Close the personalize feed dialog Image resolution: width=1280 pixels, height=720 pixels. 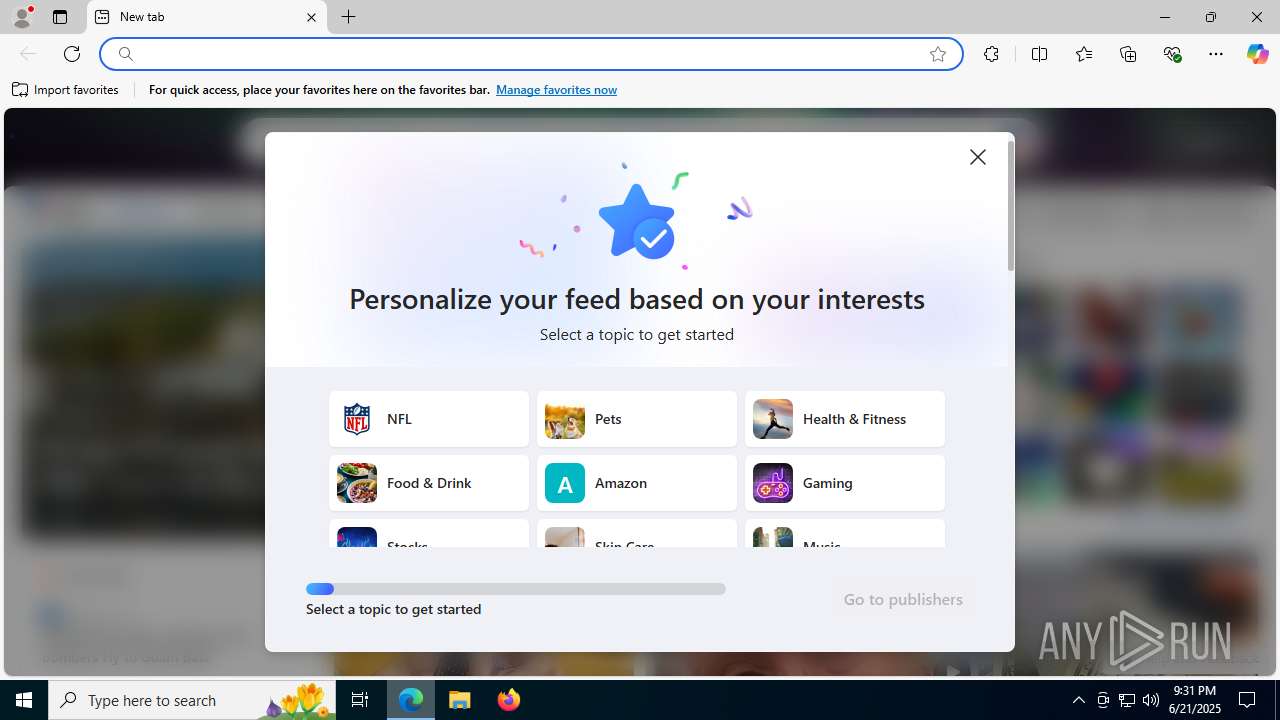coord(978,157)
